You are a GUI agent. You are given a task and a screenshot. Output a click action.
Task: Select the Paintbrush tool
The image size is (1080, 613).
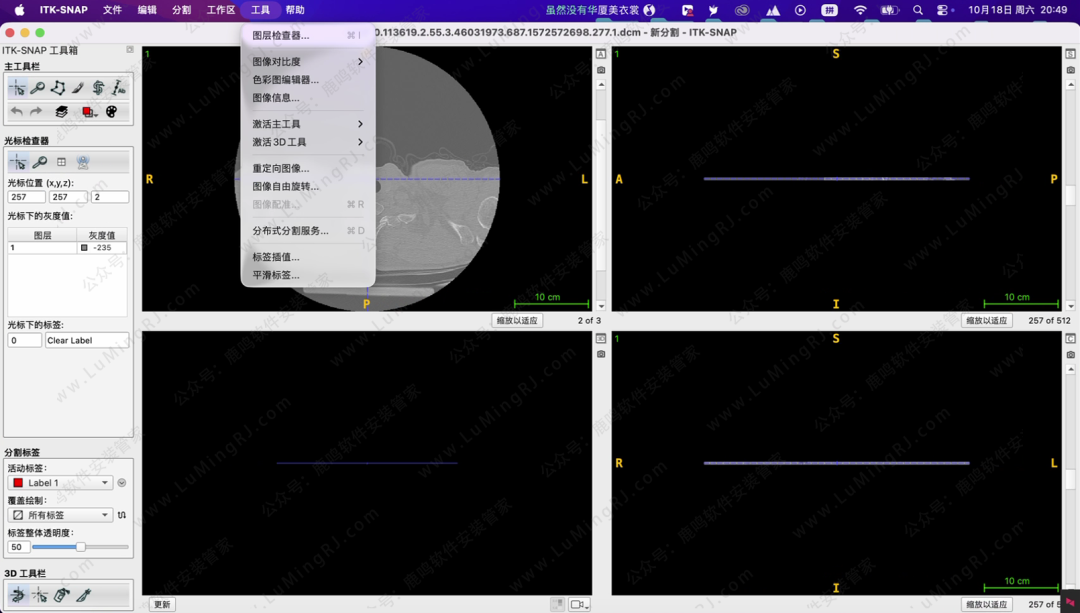[78, 88]
